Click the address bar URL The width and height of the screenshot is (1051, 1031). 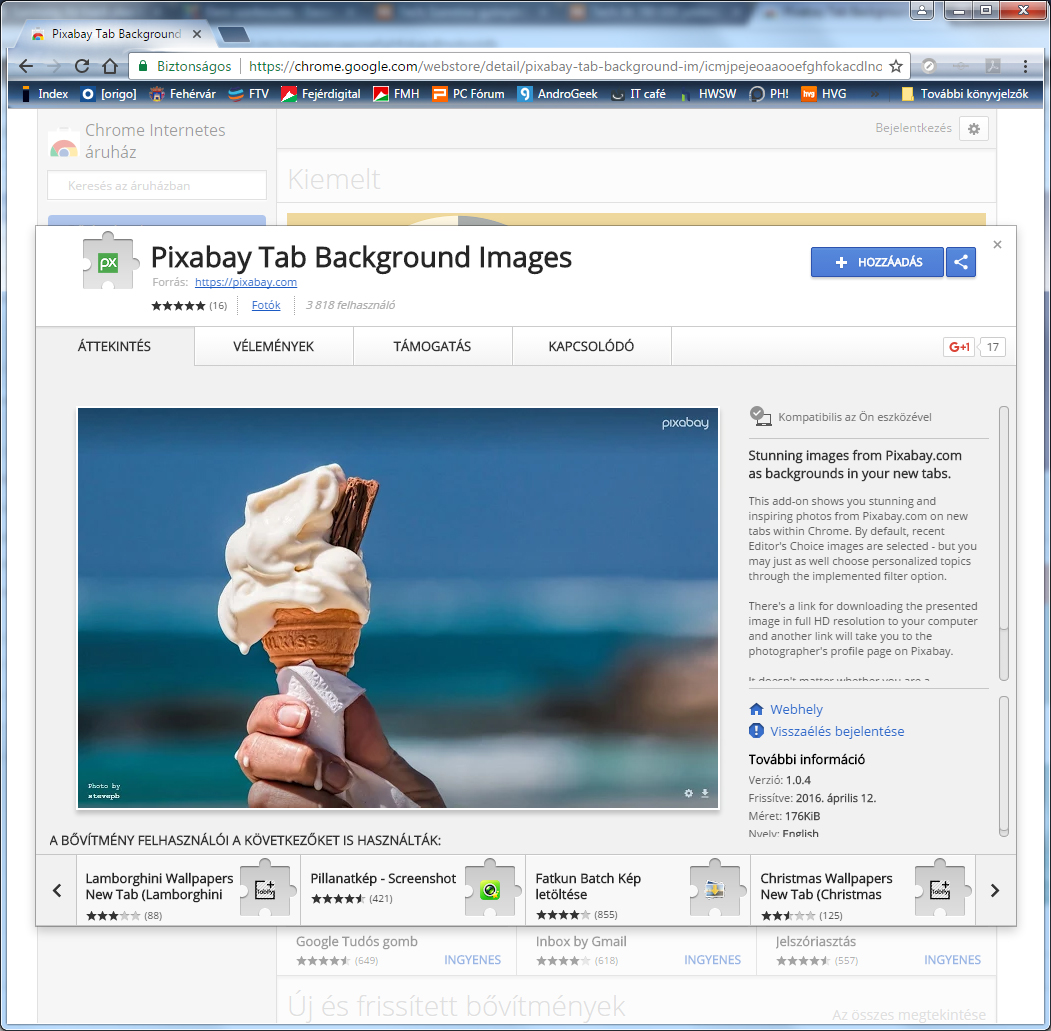pyautogui.click(x=565, y=66)
